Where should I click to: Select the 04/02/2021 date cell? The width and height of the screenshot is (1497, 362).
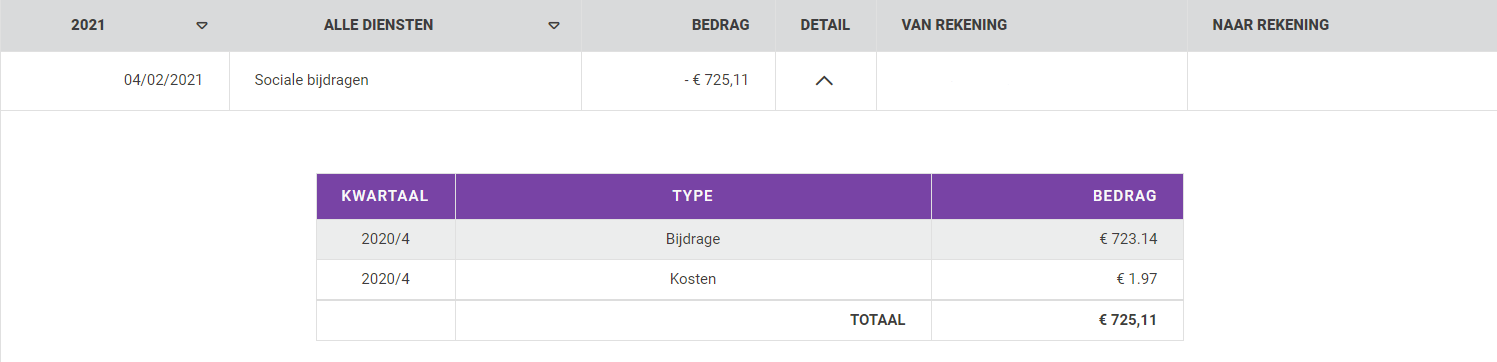click(163, 80)
